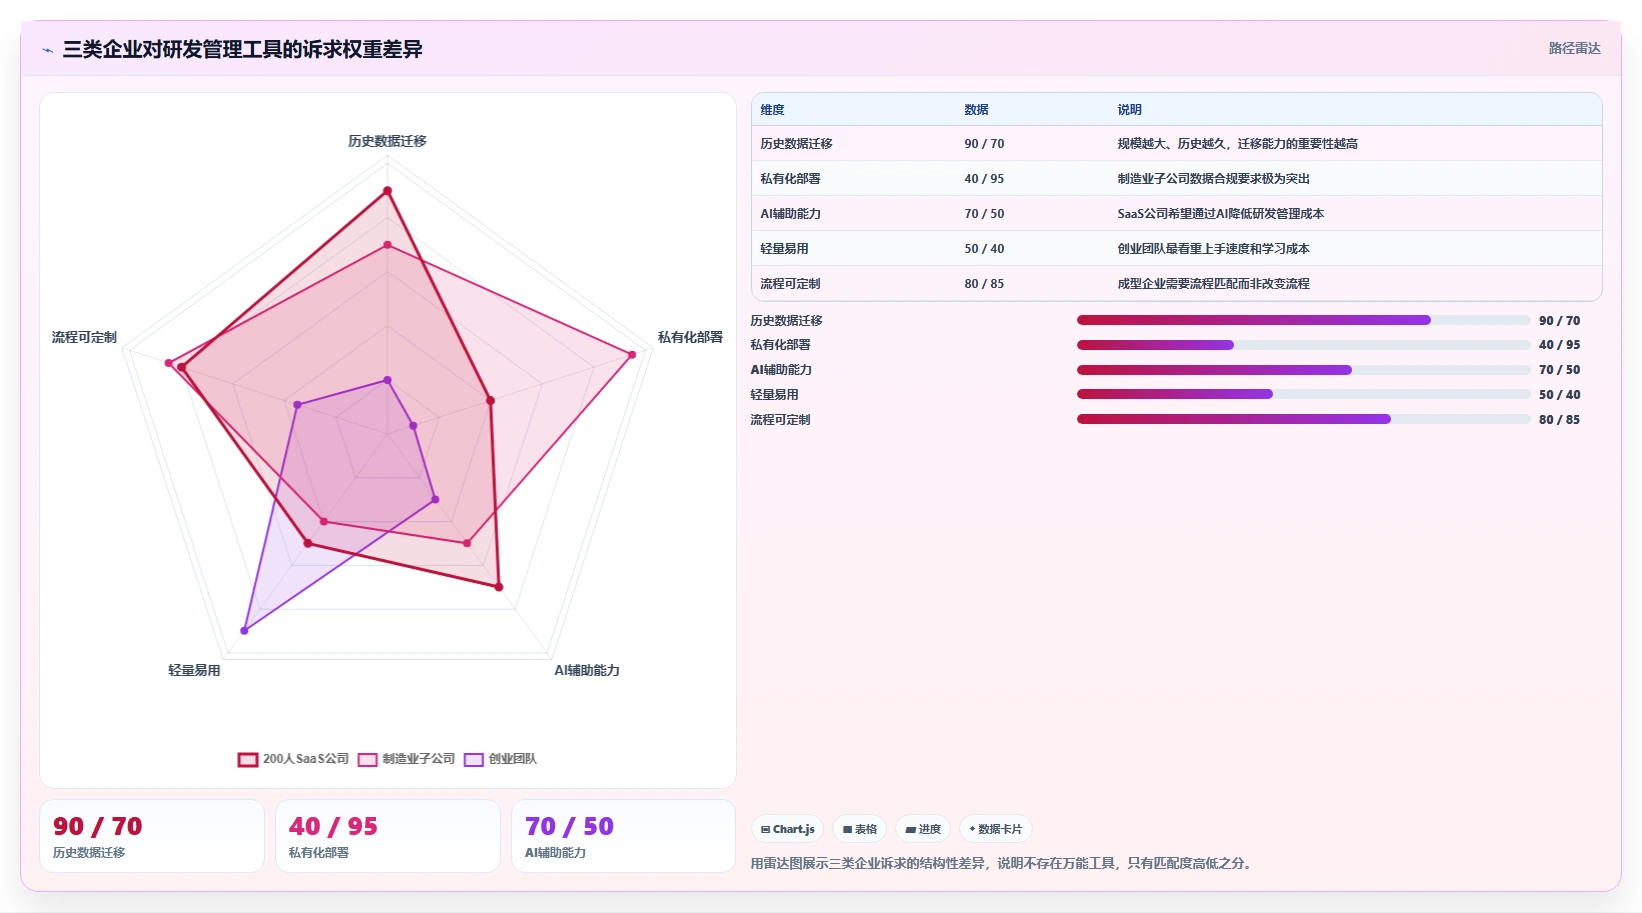Select the 流程可定制 table row name

(790, 284)
